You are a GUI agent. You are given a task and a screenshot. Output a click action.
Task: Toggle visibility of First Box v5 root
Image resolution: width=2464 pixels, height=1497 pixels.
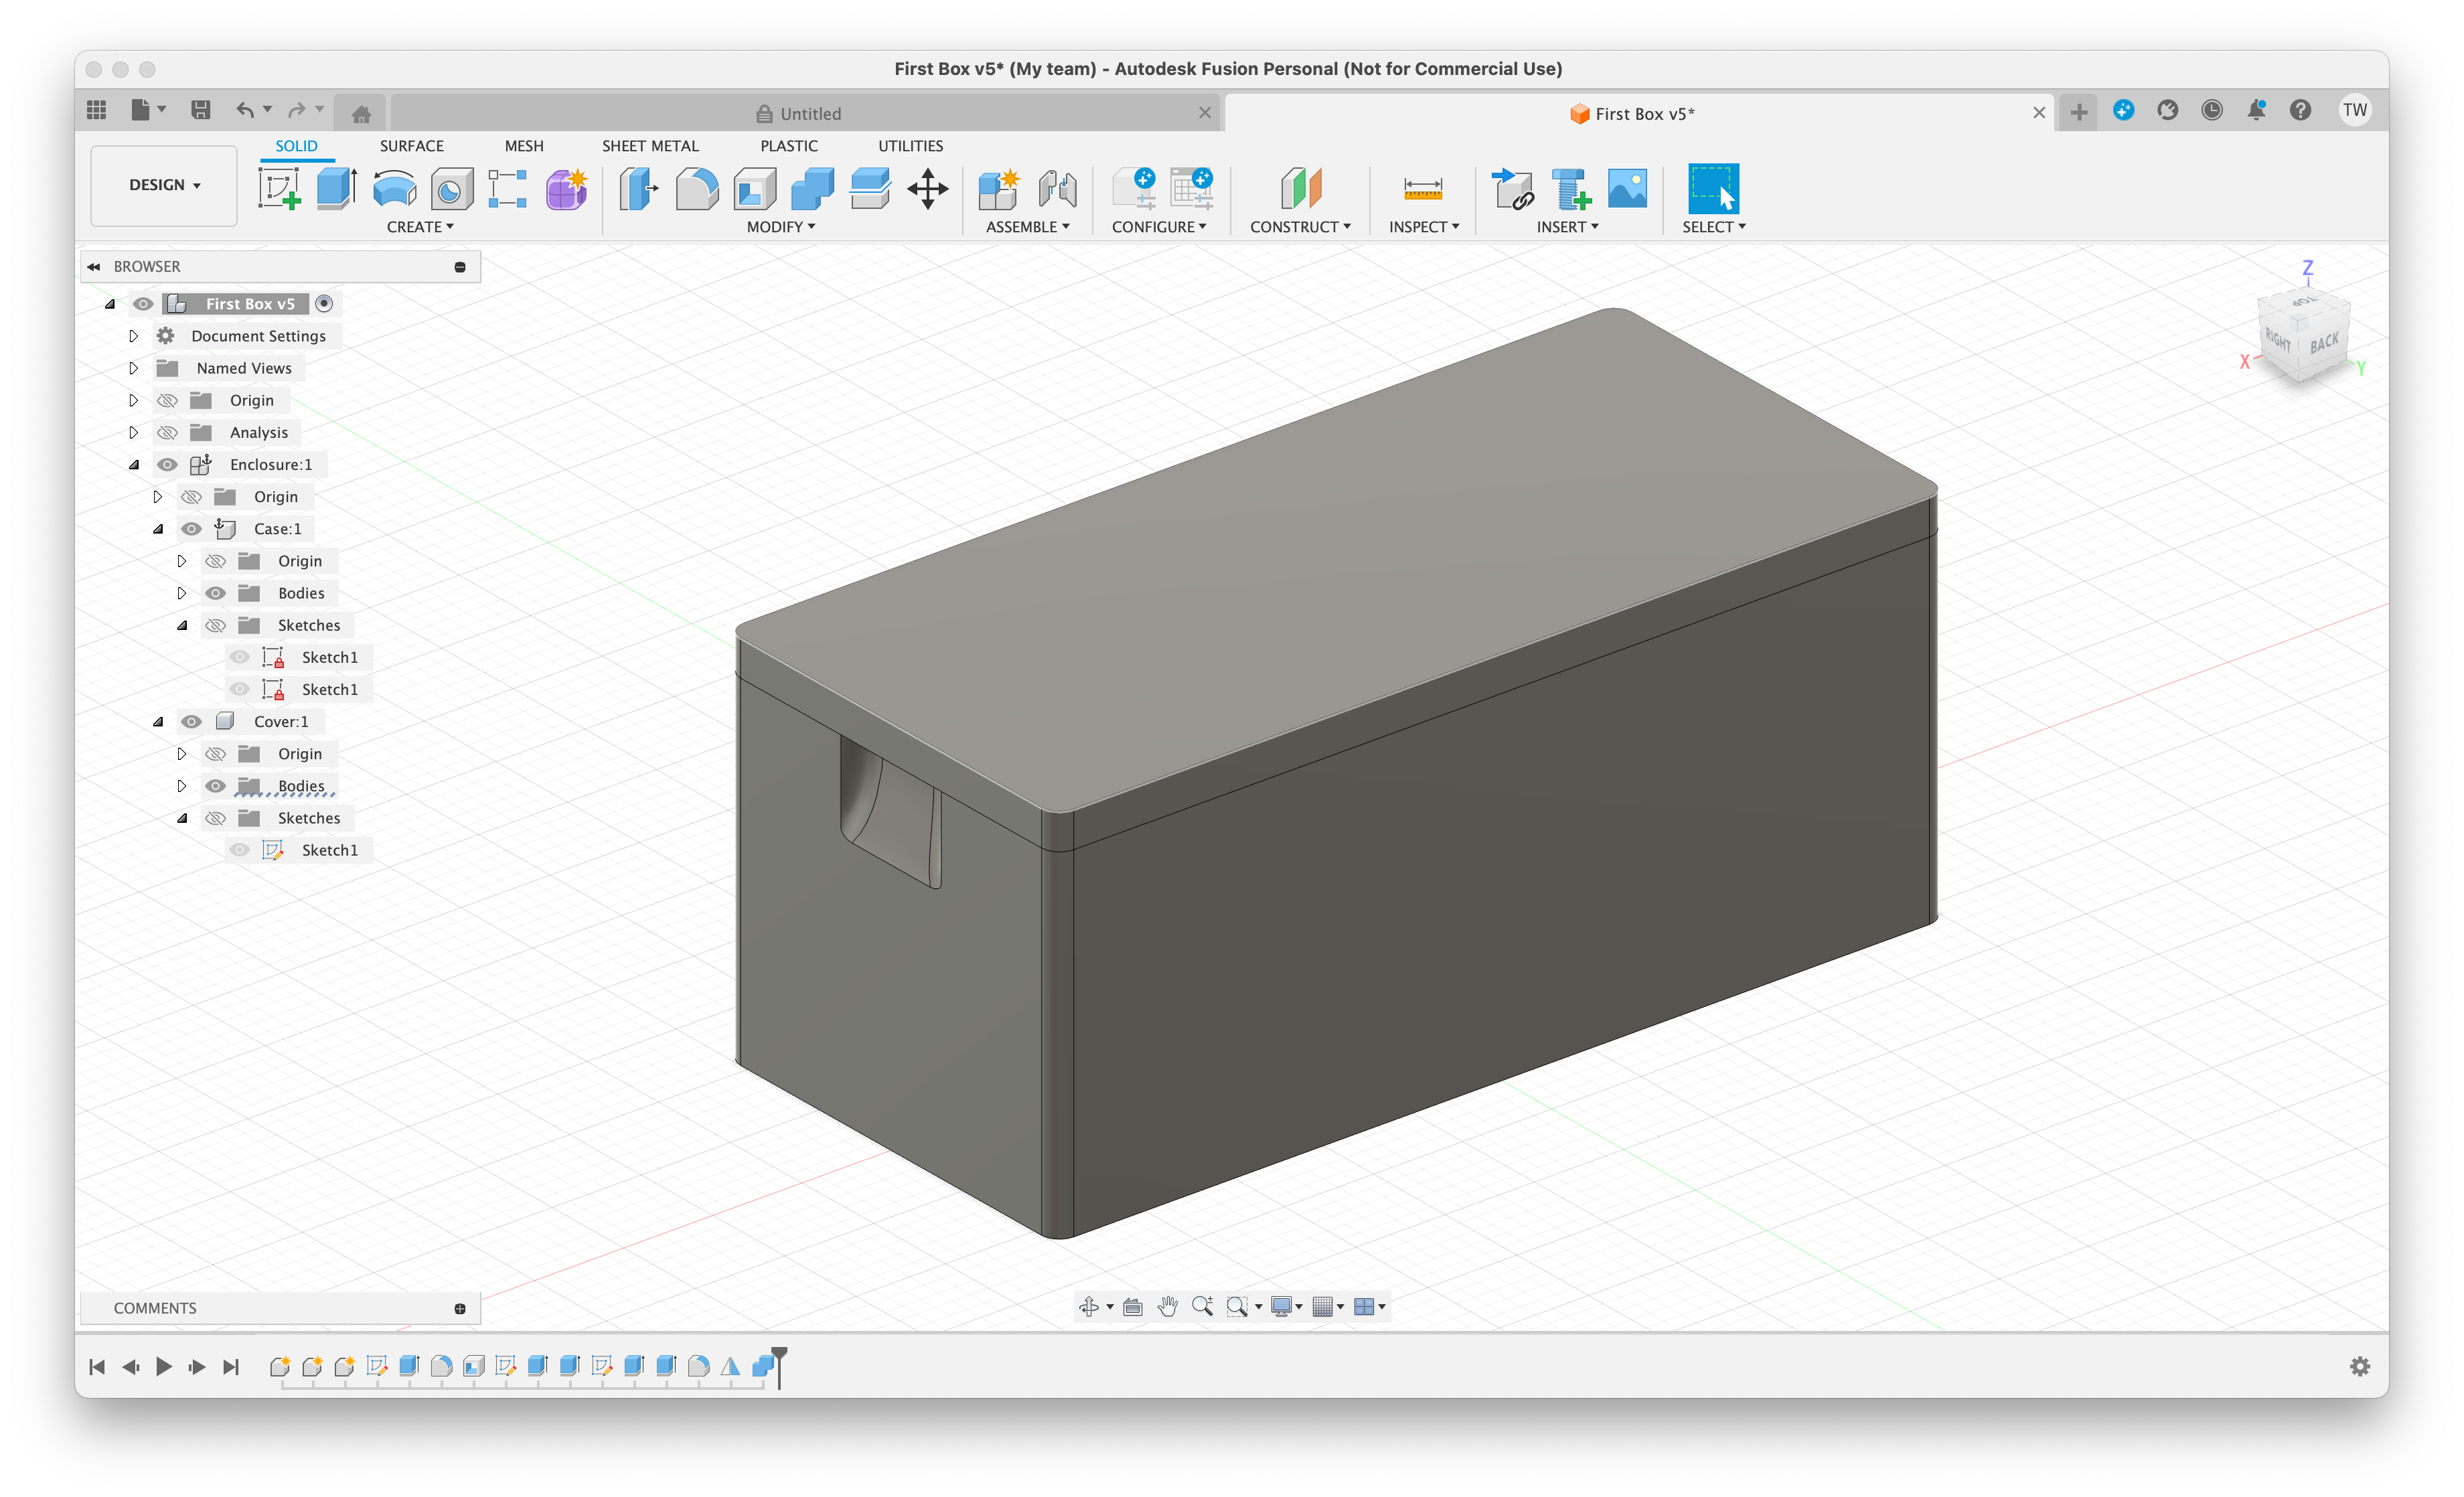(x=143, y=304)
